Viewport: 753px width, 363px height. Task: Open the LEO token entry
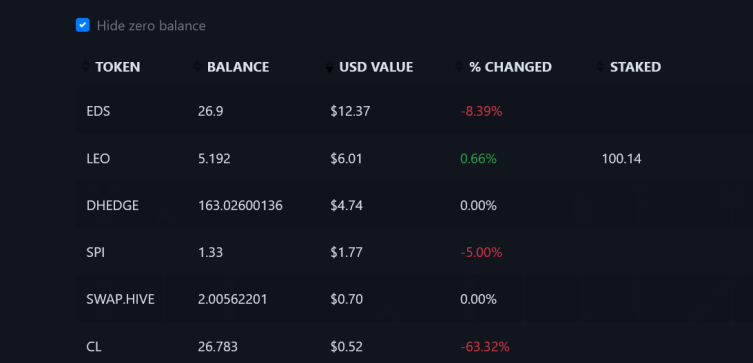point(98,158)
